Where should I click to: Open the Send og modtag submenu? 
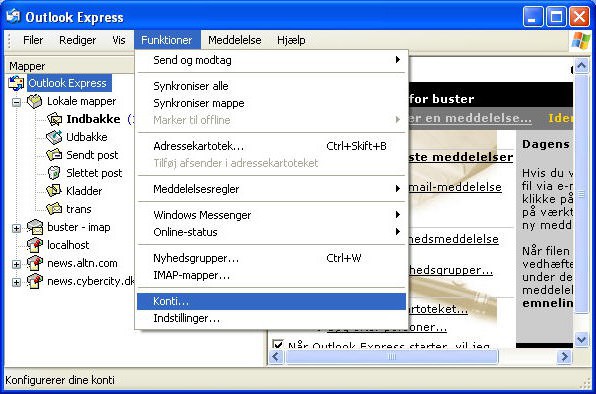coord(271,60)
